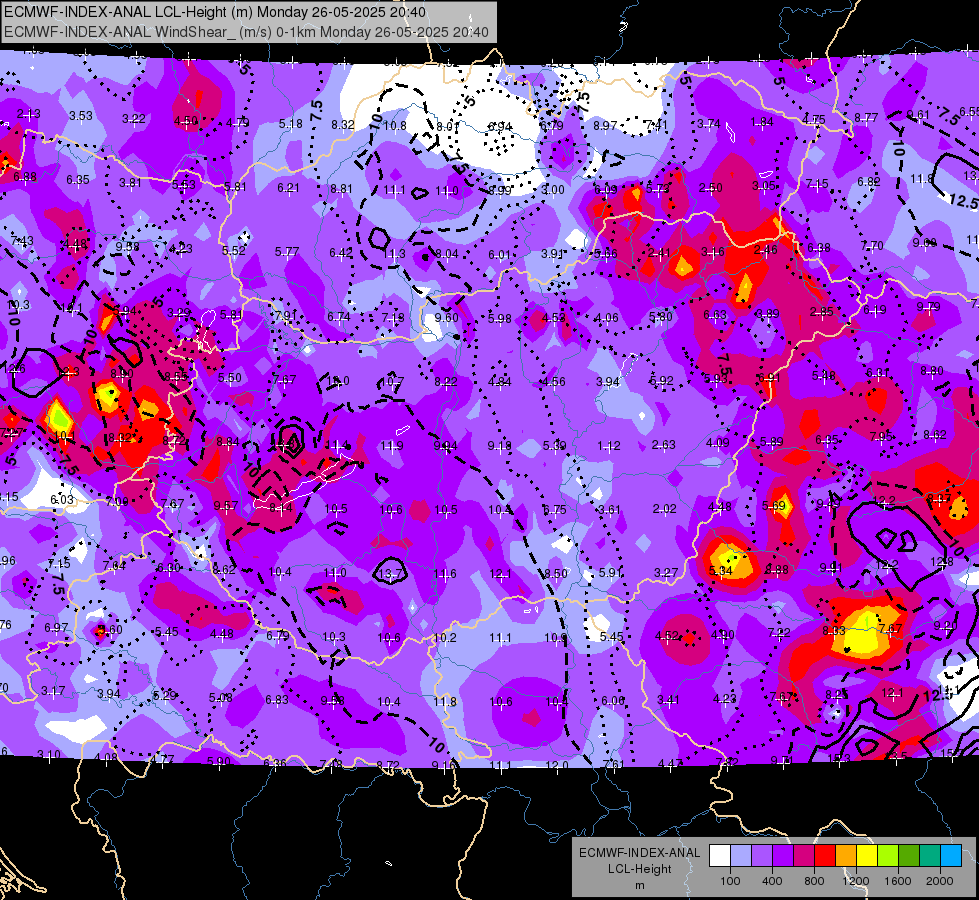979x900 pixels.
Task: Click the grid value 3.41
Action: [668, 700]
